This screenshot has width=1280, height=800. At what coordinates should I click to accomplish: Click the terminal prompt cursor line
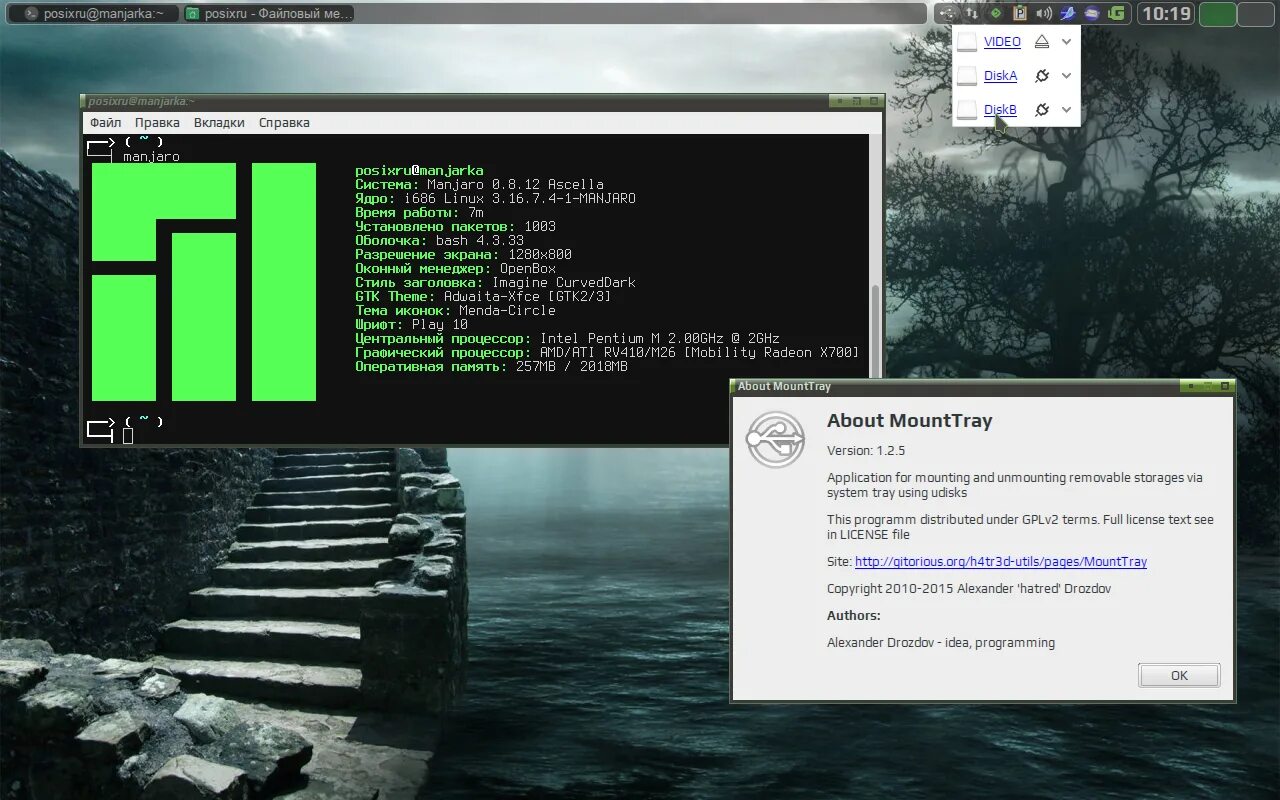128,435
